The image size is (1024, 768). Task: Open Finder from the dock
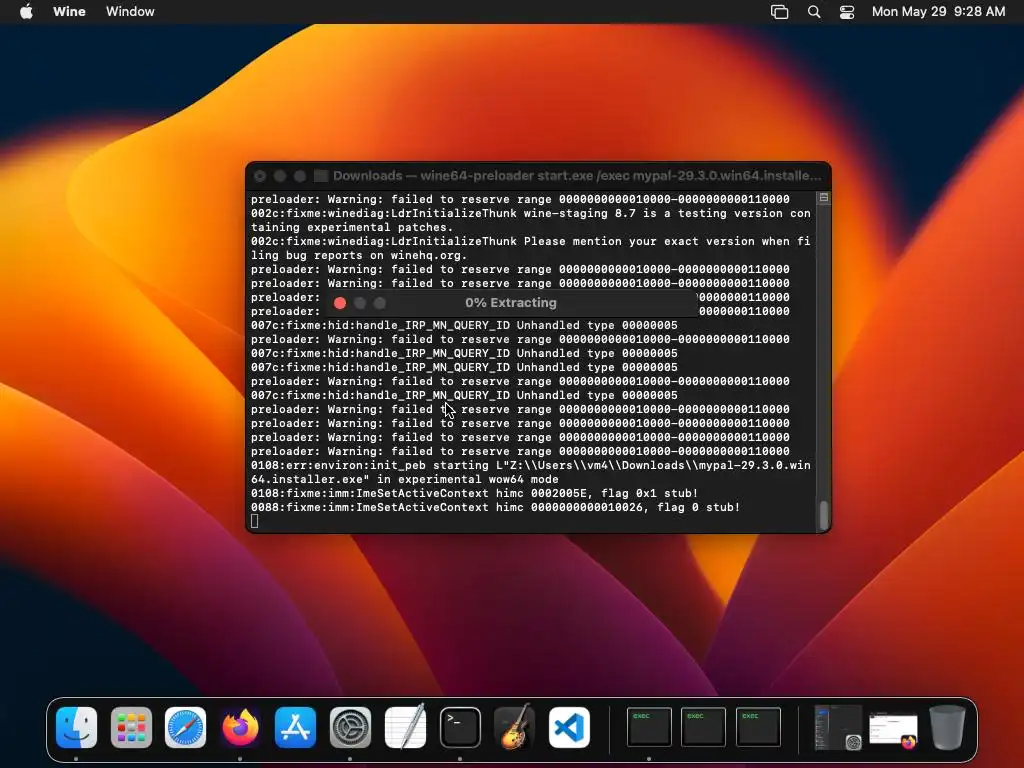(76, 727)
